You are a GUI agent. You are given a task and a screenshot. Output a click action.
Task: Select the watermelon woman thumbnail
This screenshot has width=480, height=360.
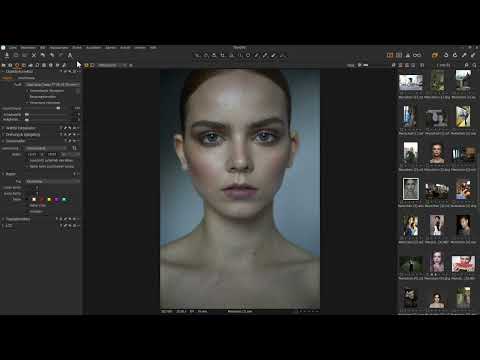(x=463, y=264)
